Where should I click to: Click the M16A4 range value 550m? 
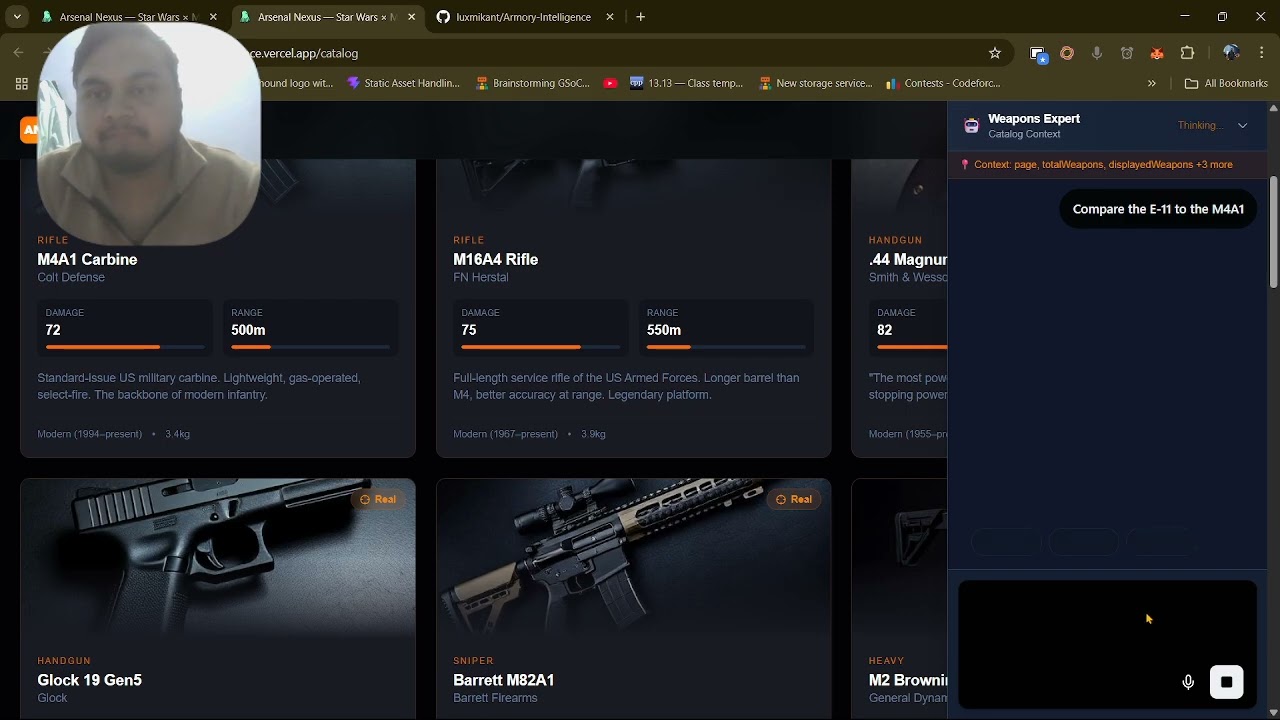pyautogui.click(x=664, y=330)
